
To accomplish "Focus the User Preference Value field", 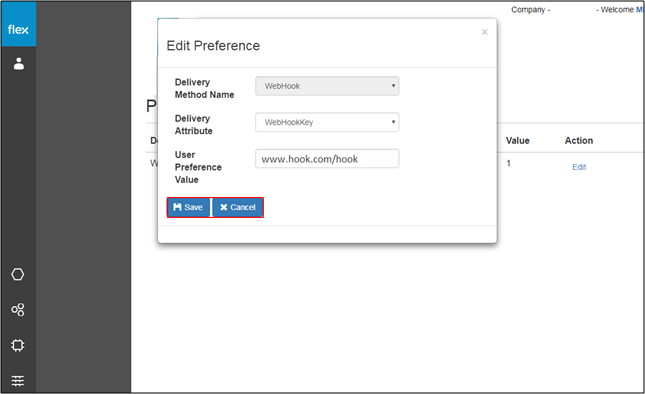I will 327,159.
